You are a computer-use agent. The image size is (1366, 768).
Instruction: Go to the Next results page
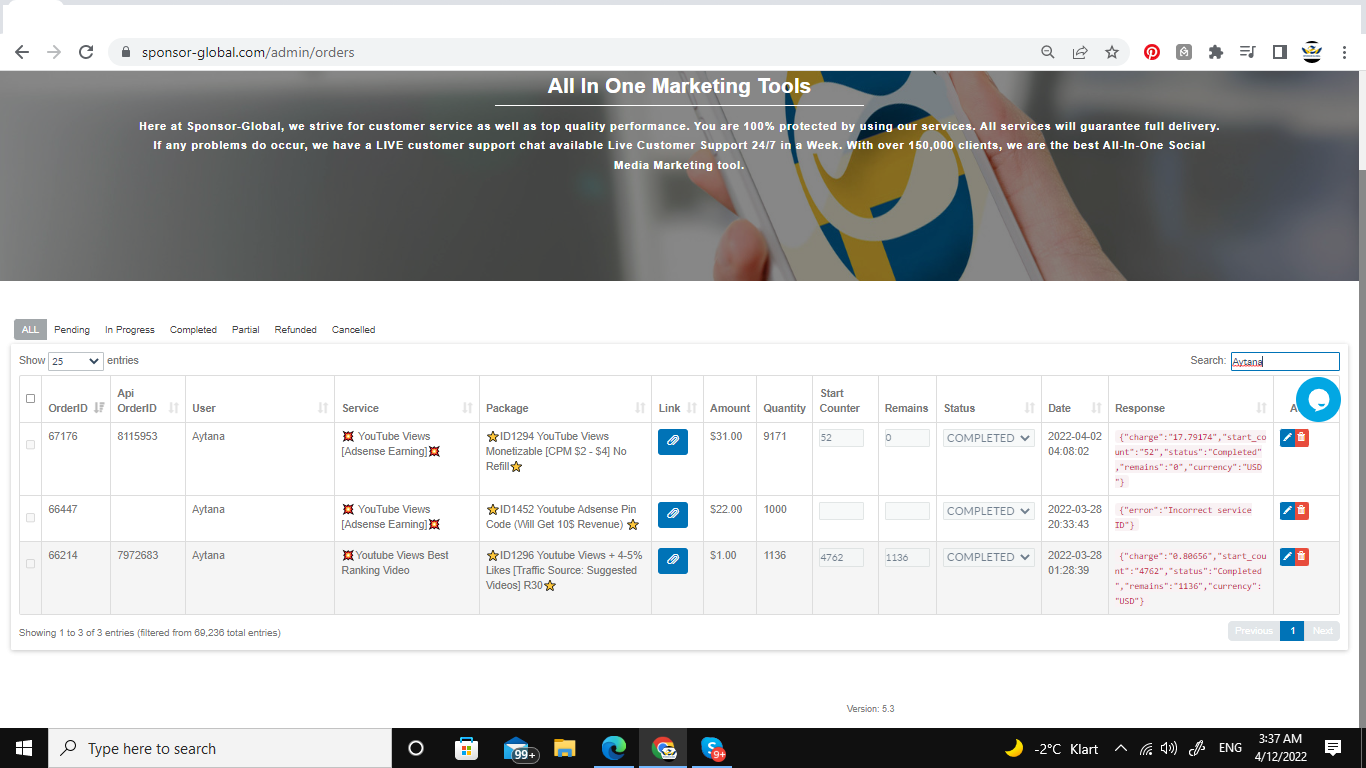(x=1322, y=631)
